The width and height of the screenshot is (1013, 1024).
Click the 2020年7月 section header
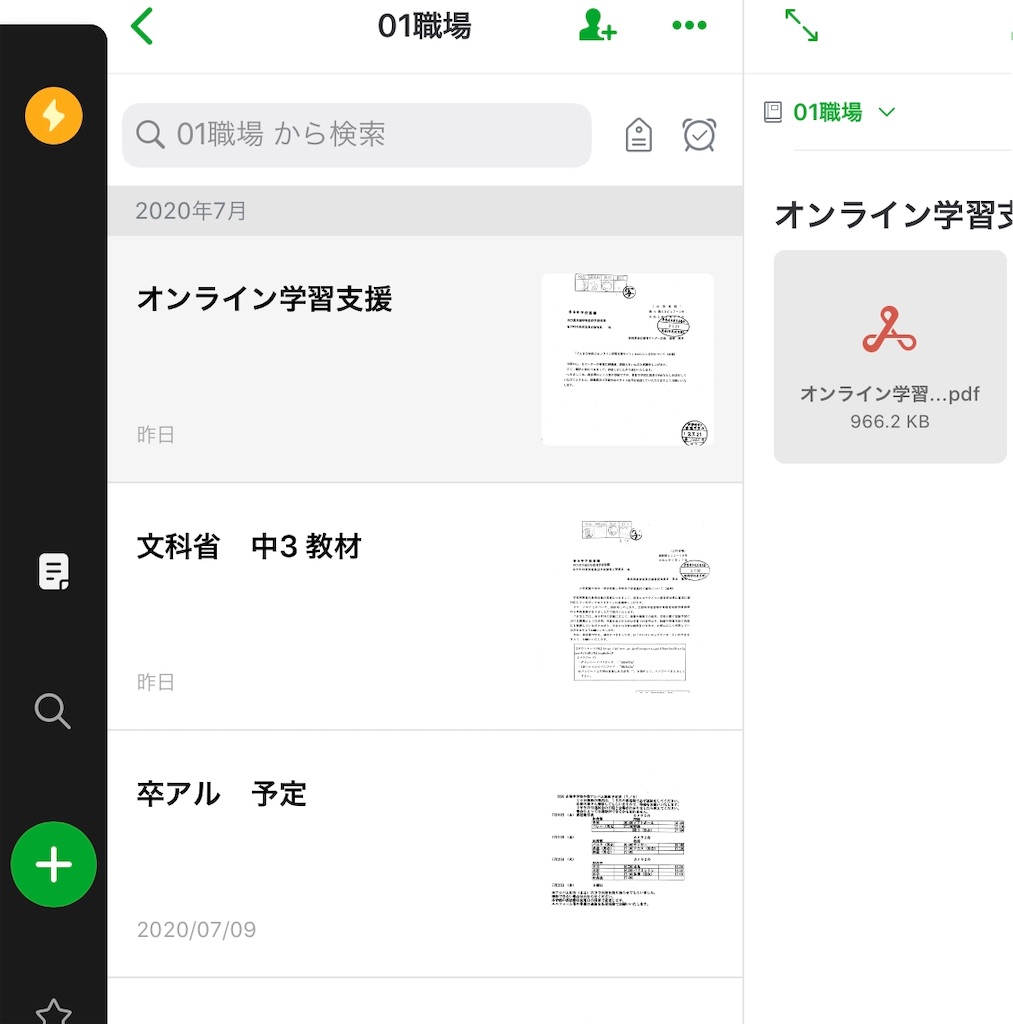point(425,211)
